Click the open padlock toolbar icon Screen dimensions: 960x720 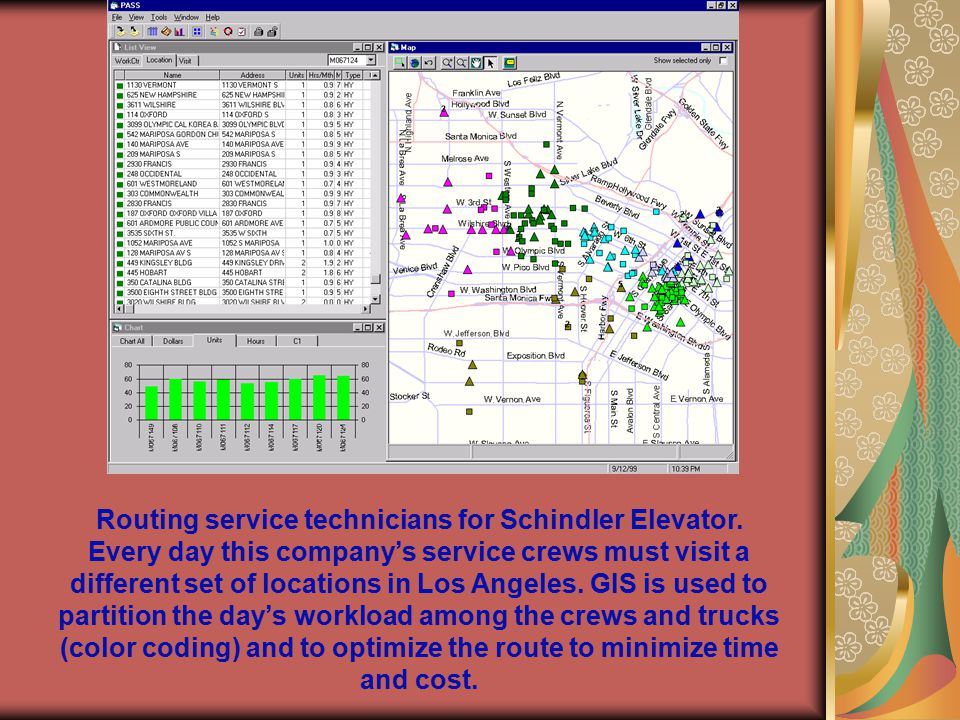(x=272, y=31)
